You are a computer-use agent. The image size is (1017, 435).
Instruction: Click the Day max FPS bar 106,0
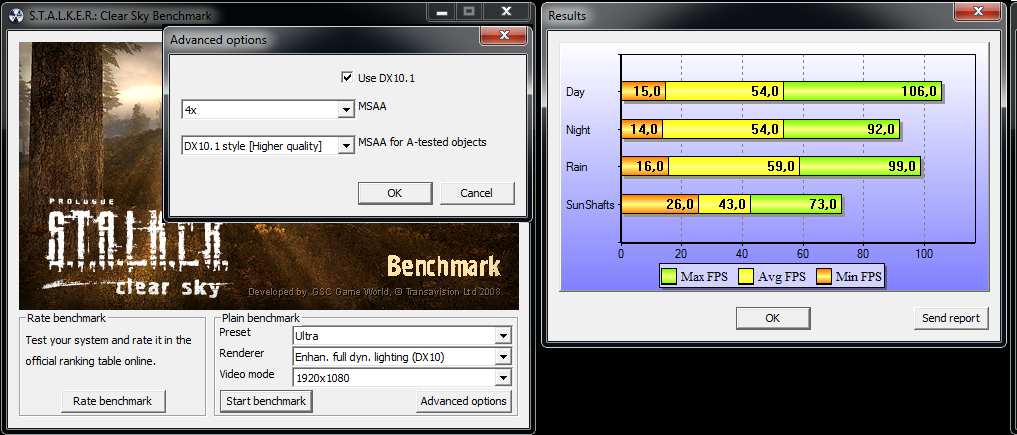[862, 91]
